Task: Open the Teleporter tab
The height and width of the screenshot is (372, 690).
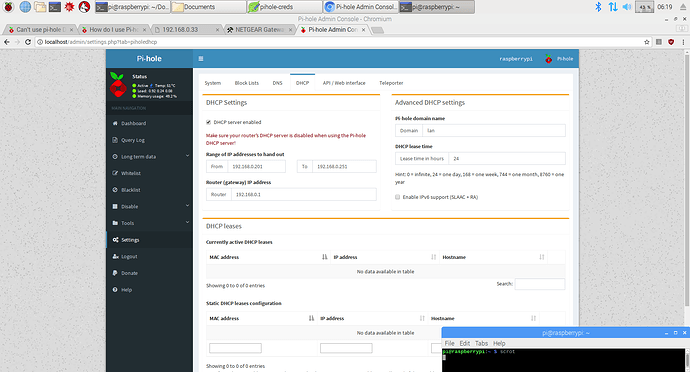Action: (x=391, y=83)
